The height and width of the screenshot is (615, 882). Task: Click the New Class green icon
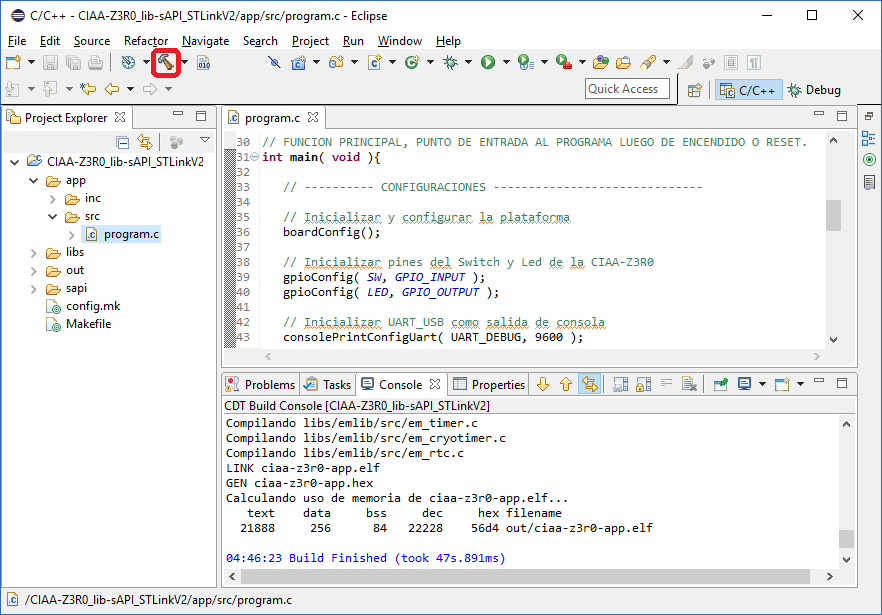[412, 62]
